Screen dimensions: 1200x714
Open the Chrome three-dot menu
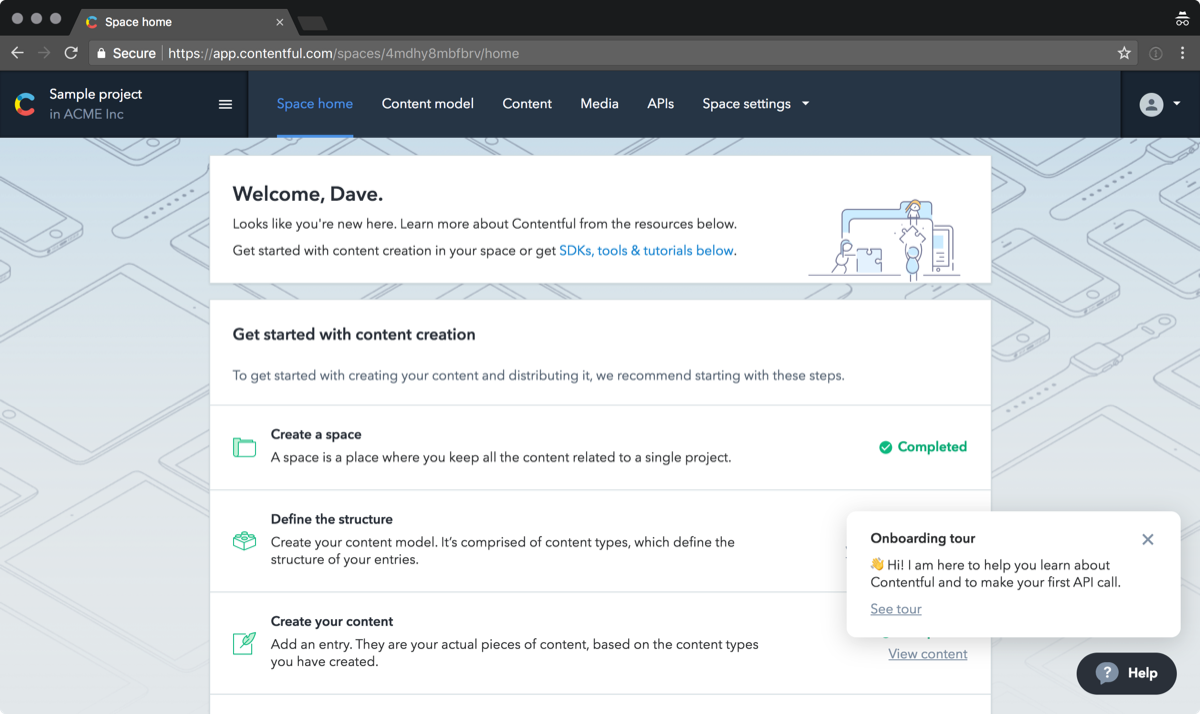pyautogui.click(x=1183, y=53)
